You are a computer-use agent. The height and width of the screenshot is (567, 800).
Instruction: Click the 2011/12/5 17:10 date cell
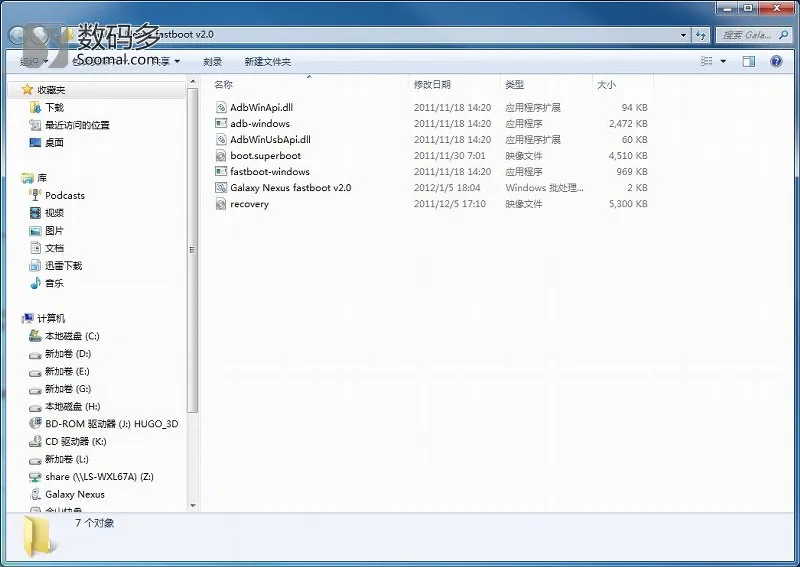[x=449, y=204]
